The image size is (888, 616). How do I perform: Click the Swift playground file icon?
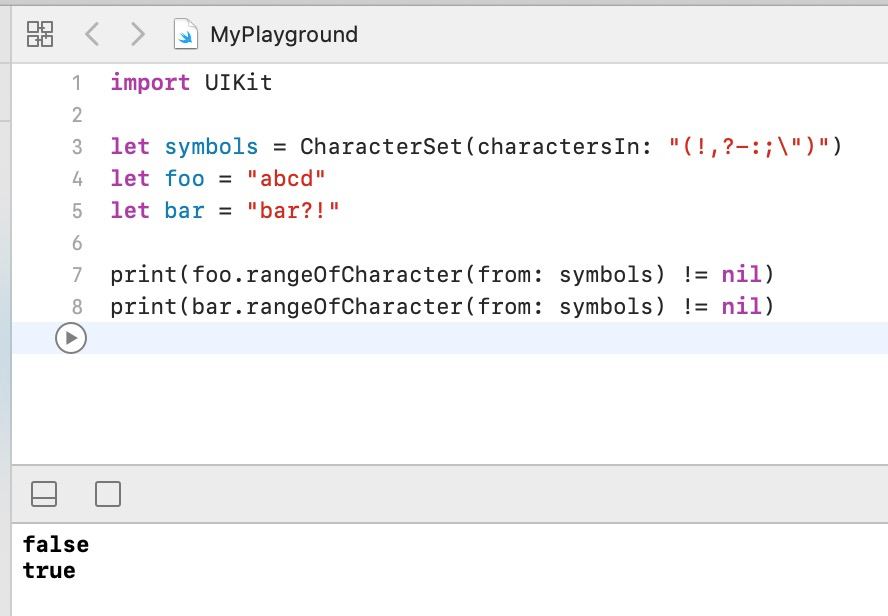pyautogui.click(x=186, y=34)
